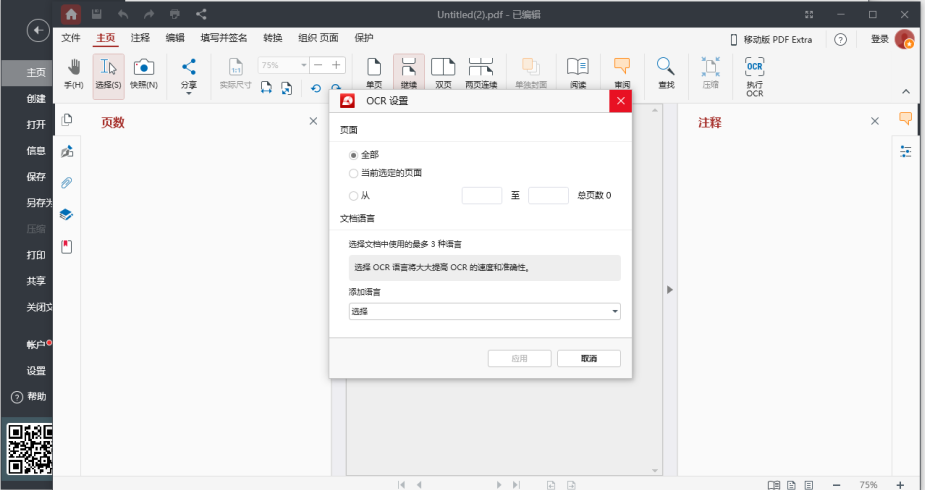Click 创建 in the left sidebar

tap(36, 98)
